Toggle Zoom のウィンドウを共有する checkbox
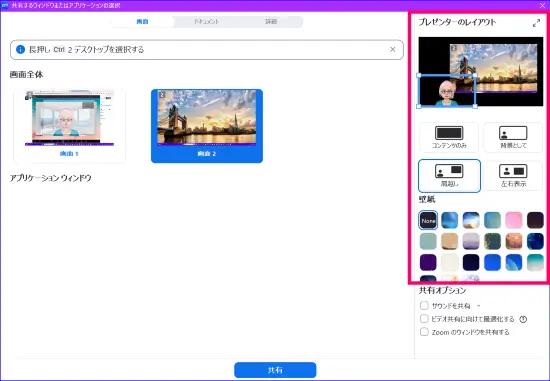The height and width of the screenshot is (381, 550). point(424,332)
